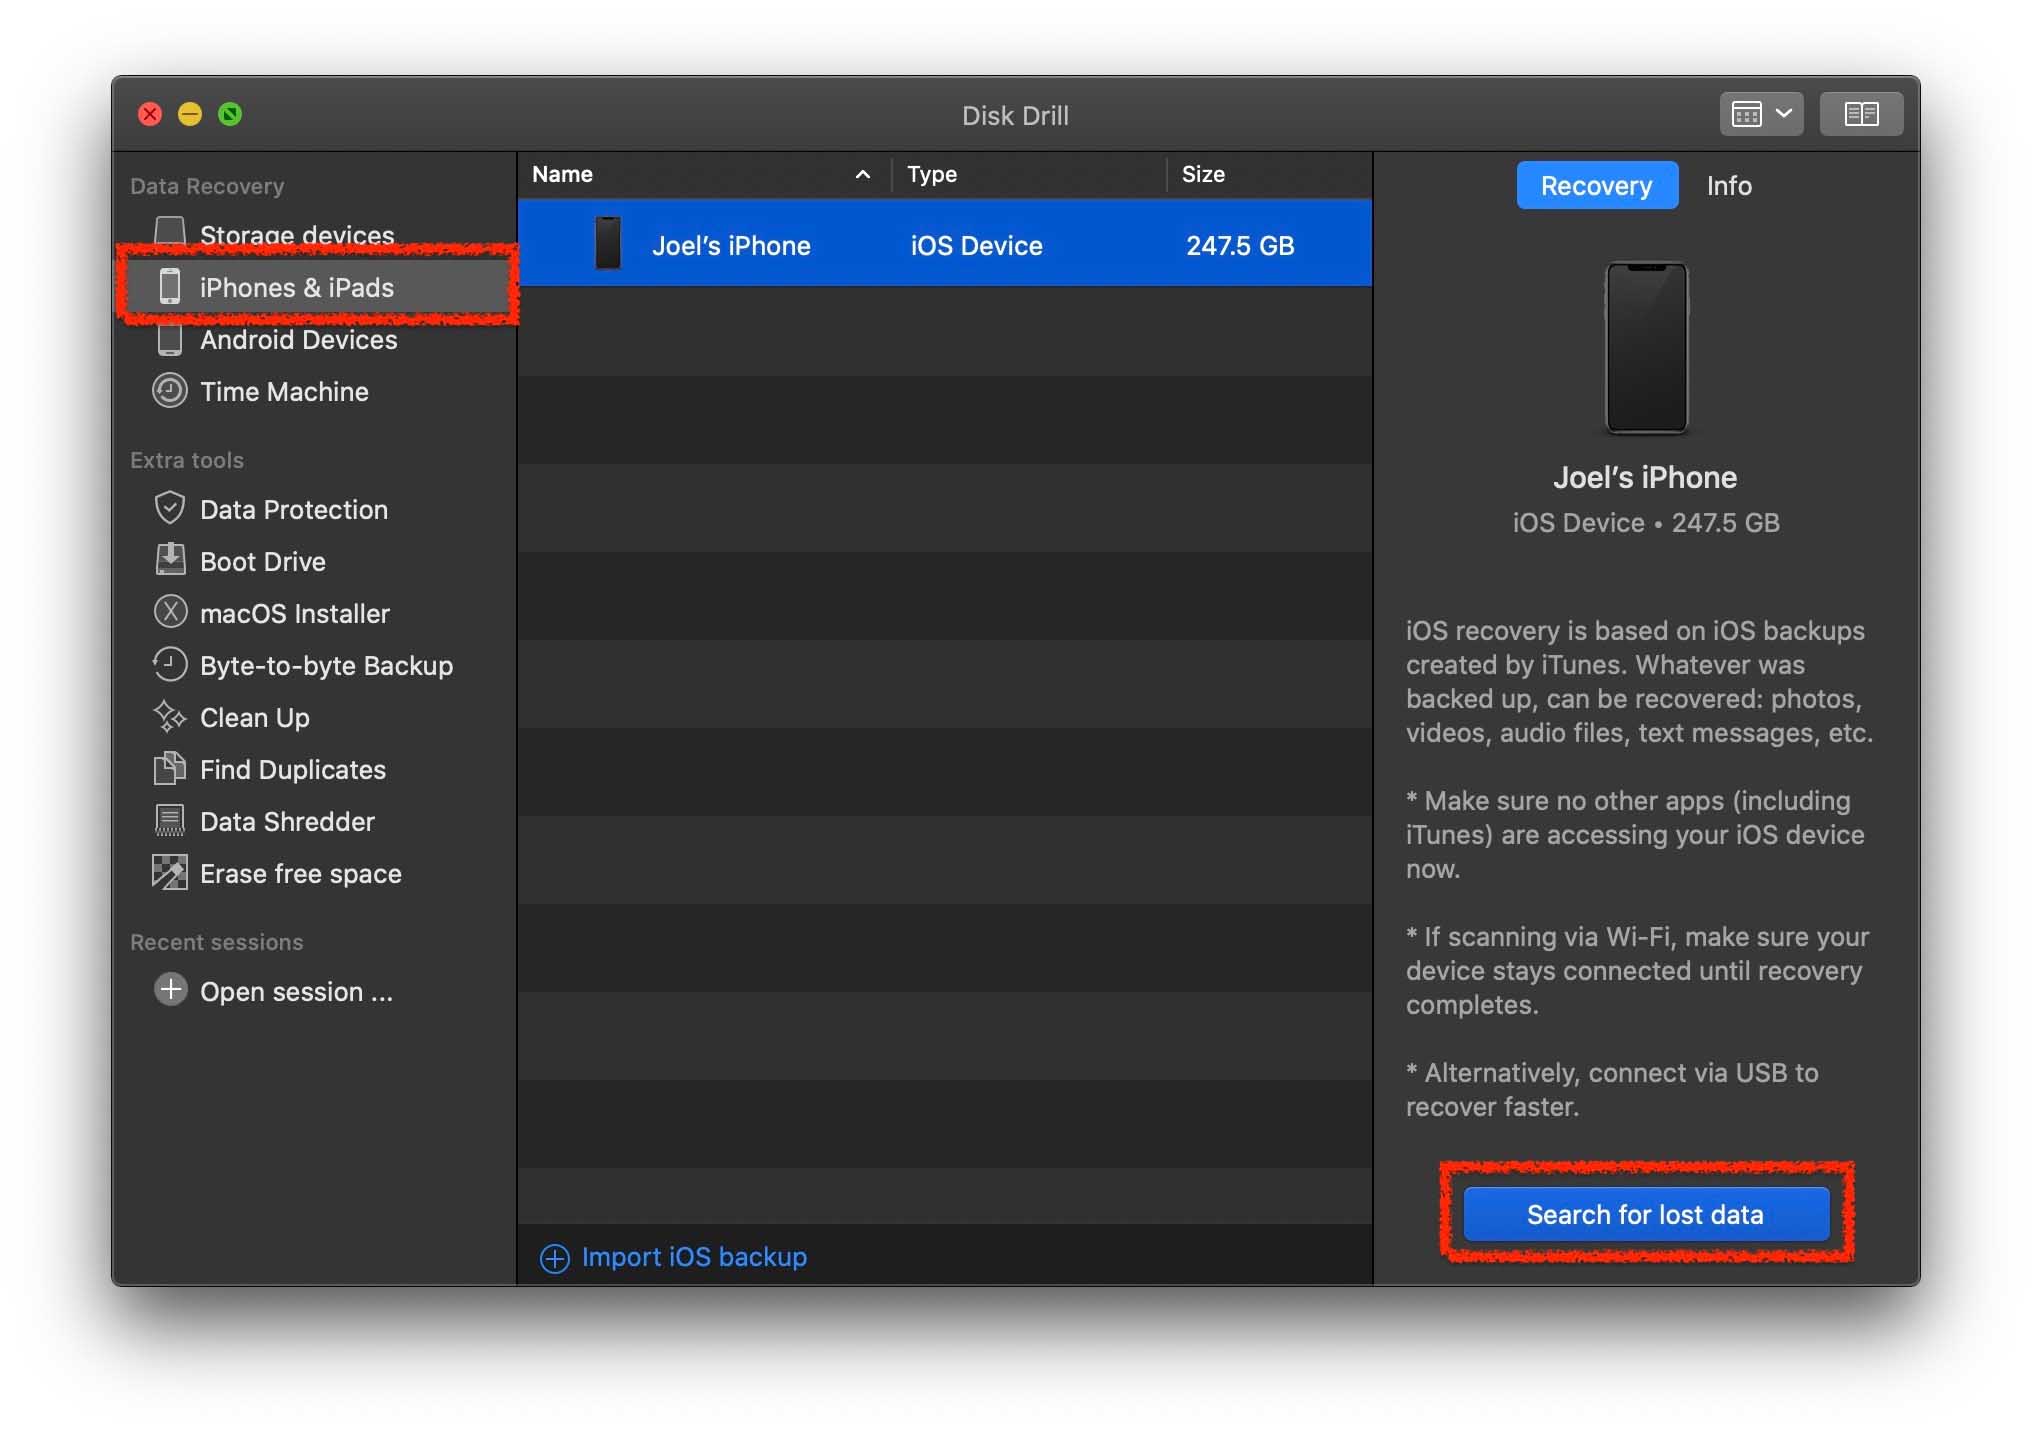Click the Find Duplicates icon
The width and height of the screenshot is (2032, 1434).
169,768
